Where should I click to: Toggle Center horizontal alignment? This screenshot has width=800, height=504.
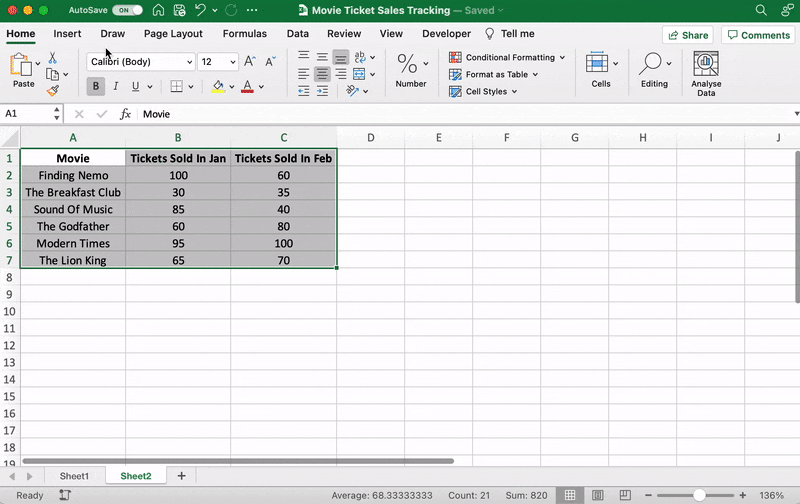coord(322,74)
